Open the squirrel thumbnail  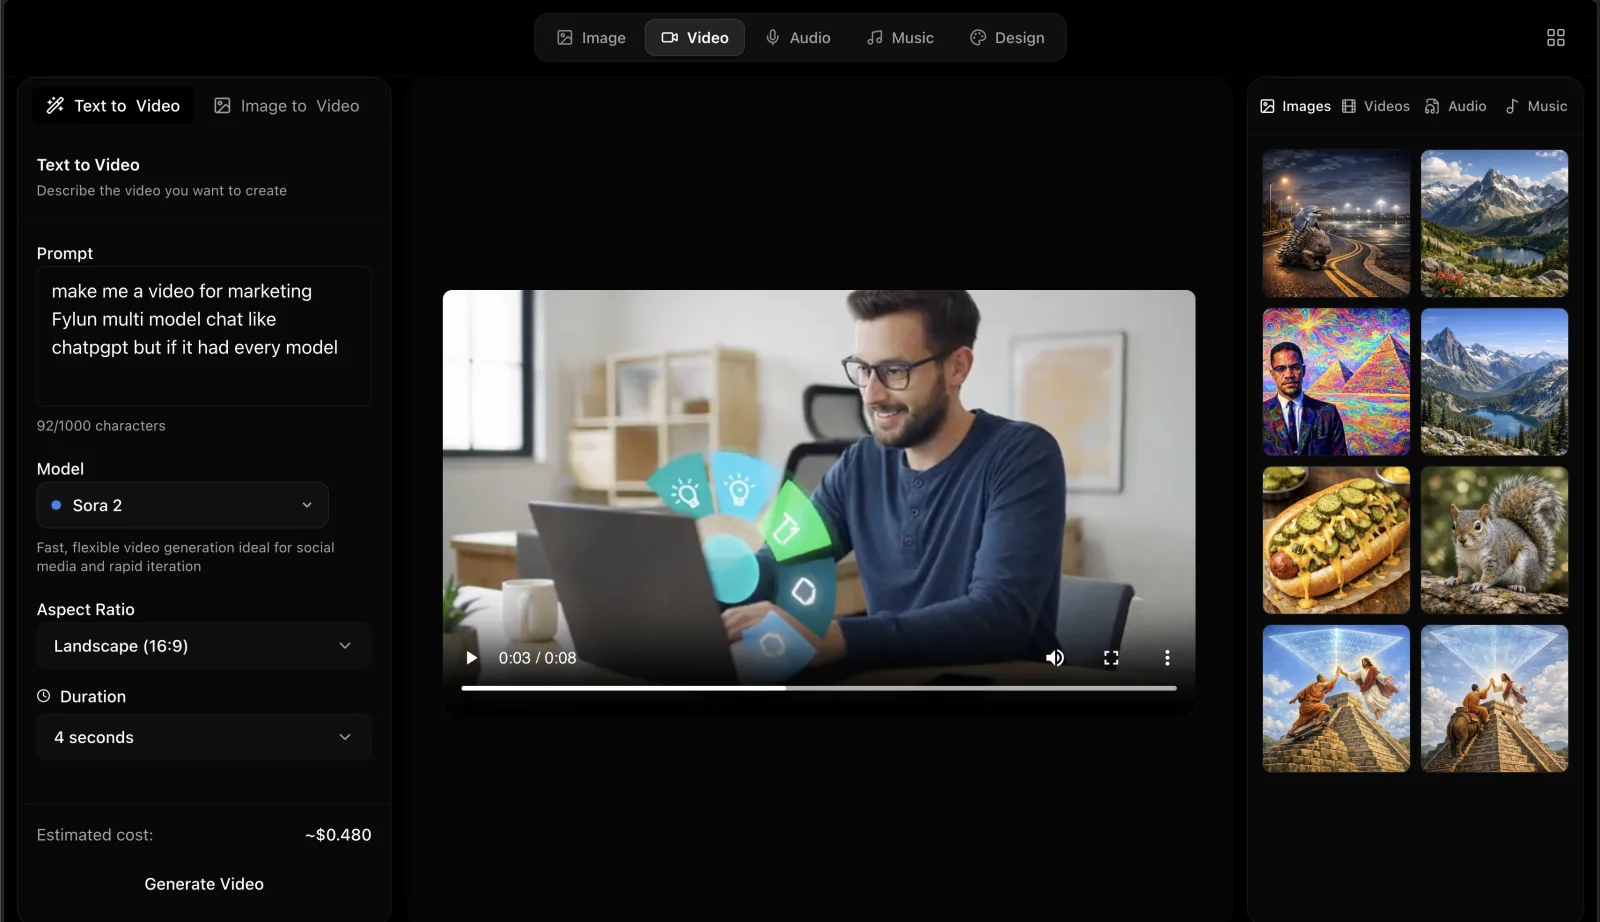click(x=1495, y=540)
